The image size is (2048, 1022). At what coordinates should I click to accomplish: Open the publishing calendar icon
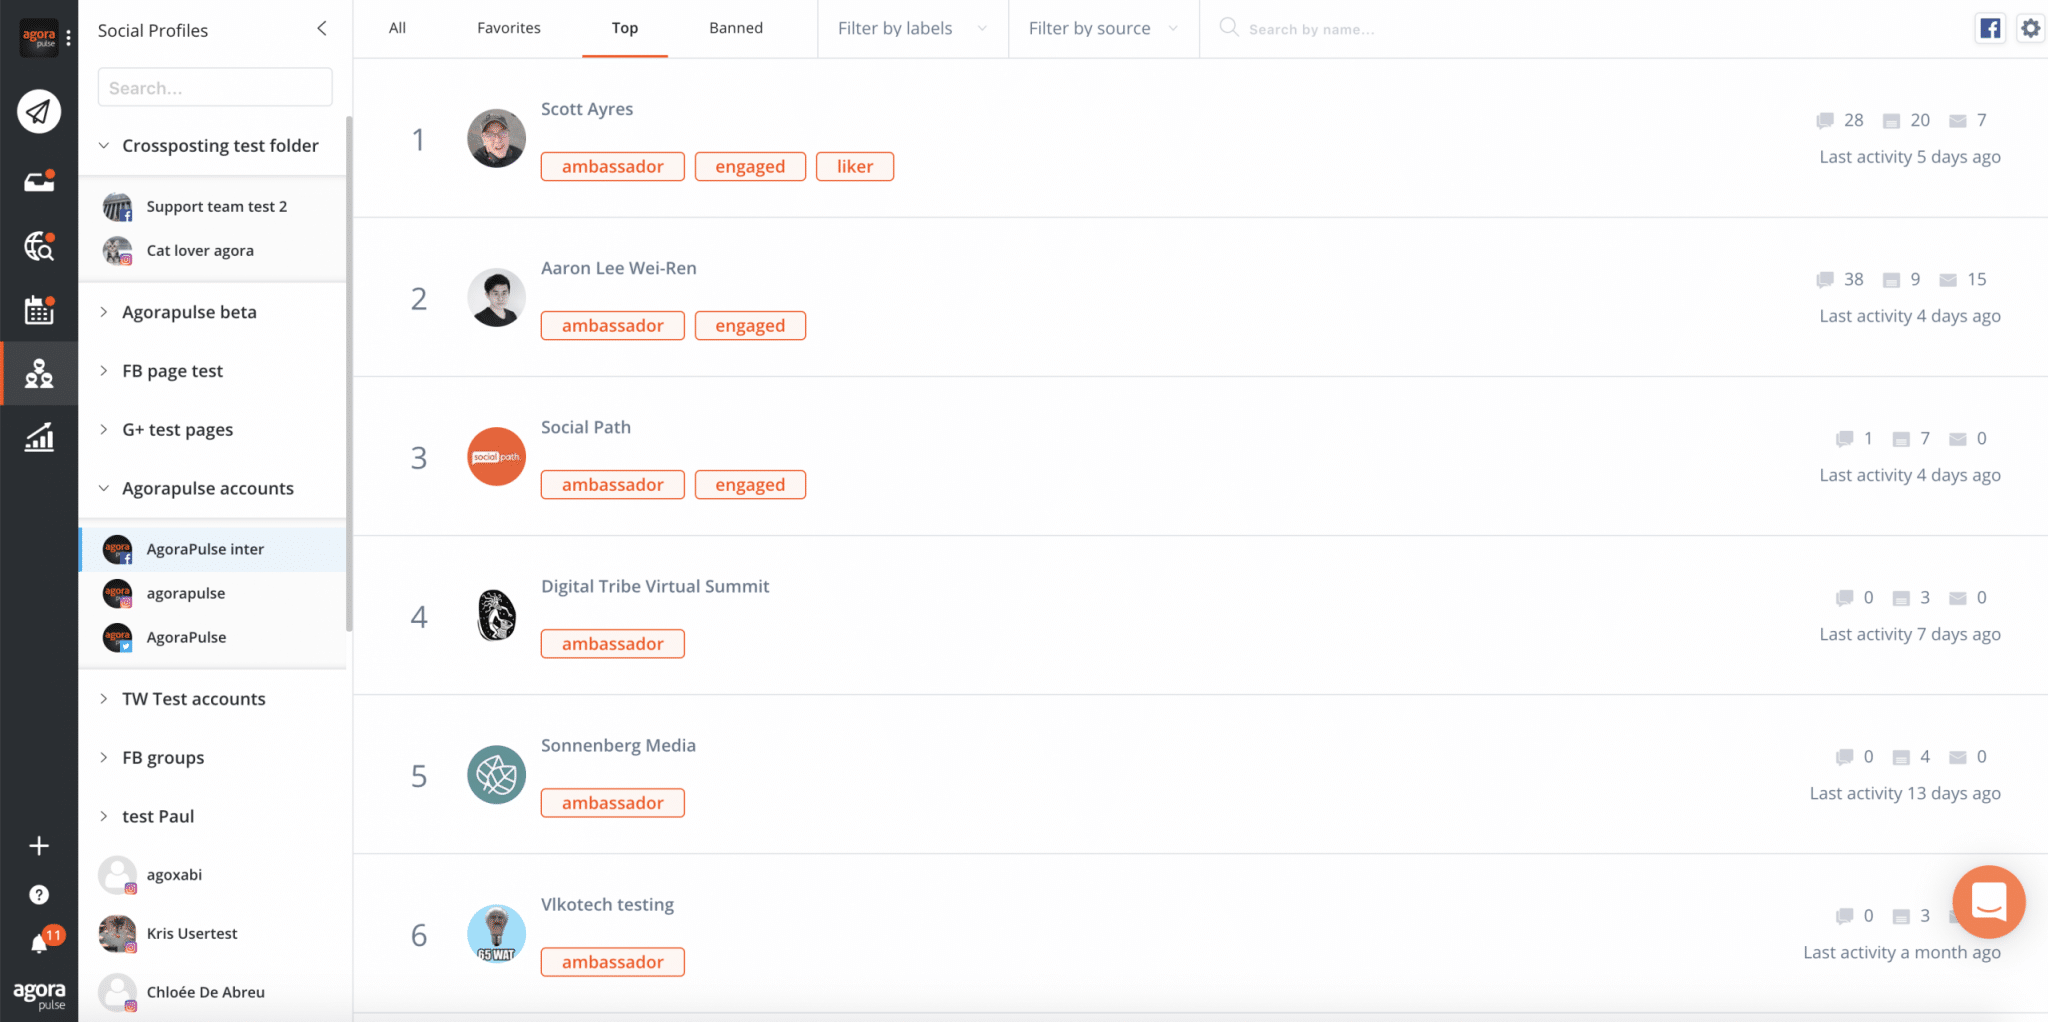pyautogui.click(x=39, y=310)
